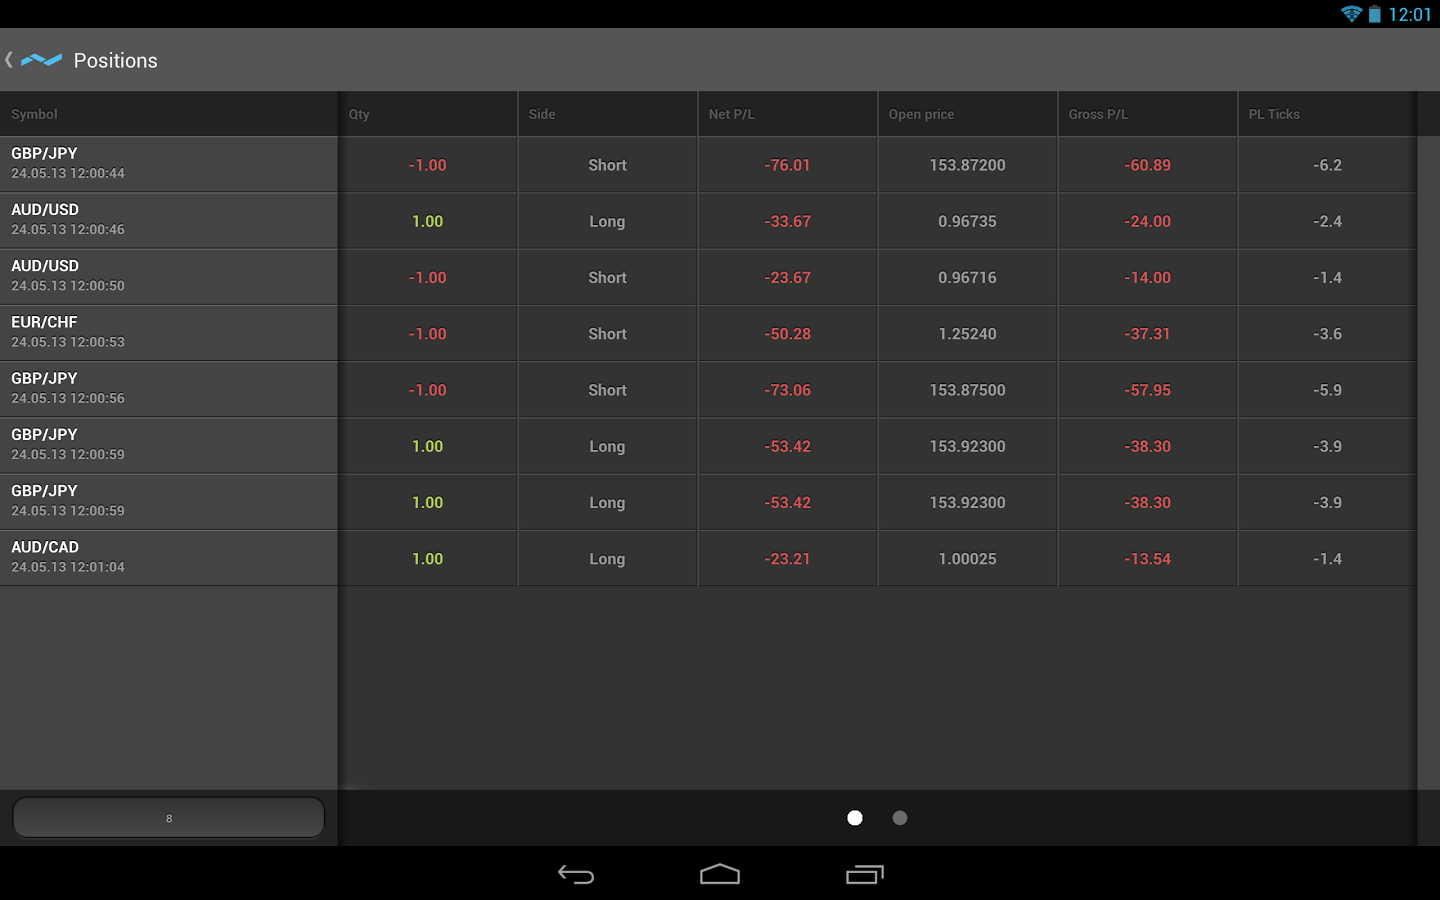Tap Qty 1.00 in AUD/USD Long row
The height and width of the screenshot is (900, 1440).
(427, 221)
